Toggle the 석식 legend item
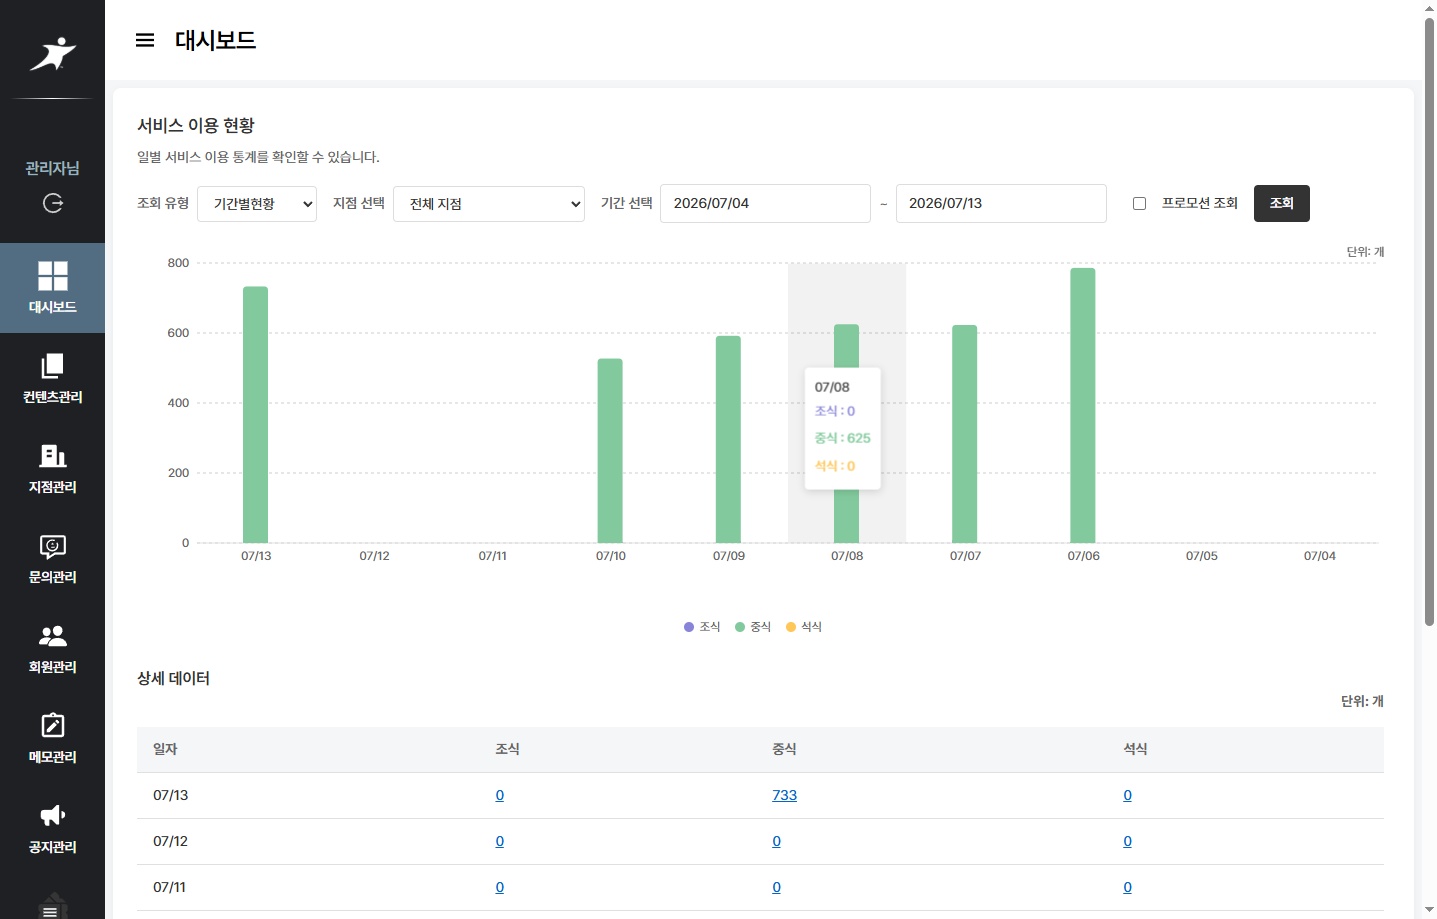Screen dimensions: 1437x919 tap(804, 627)
